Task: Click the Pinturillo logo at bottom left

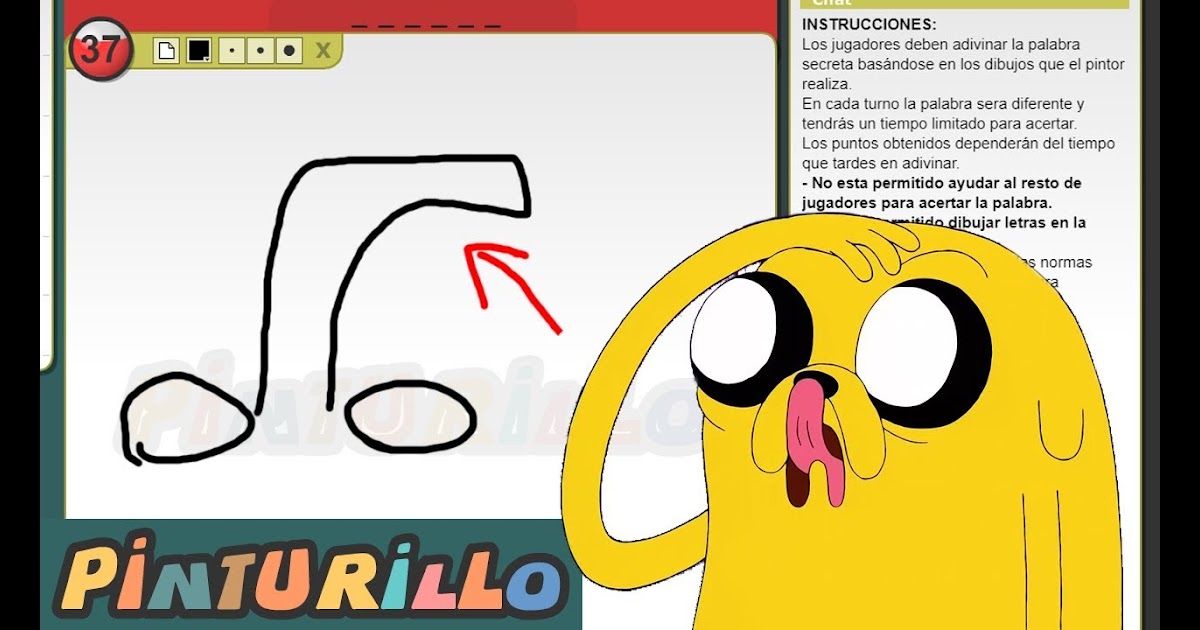Action: click(x=311, y=576)
